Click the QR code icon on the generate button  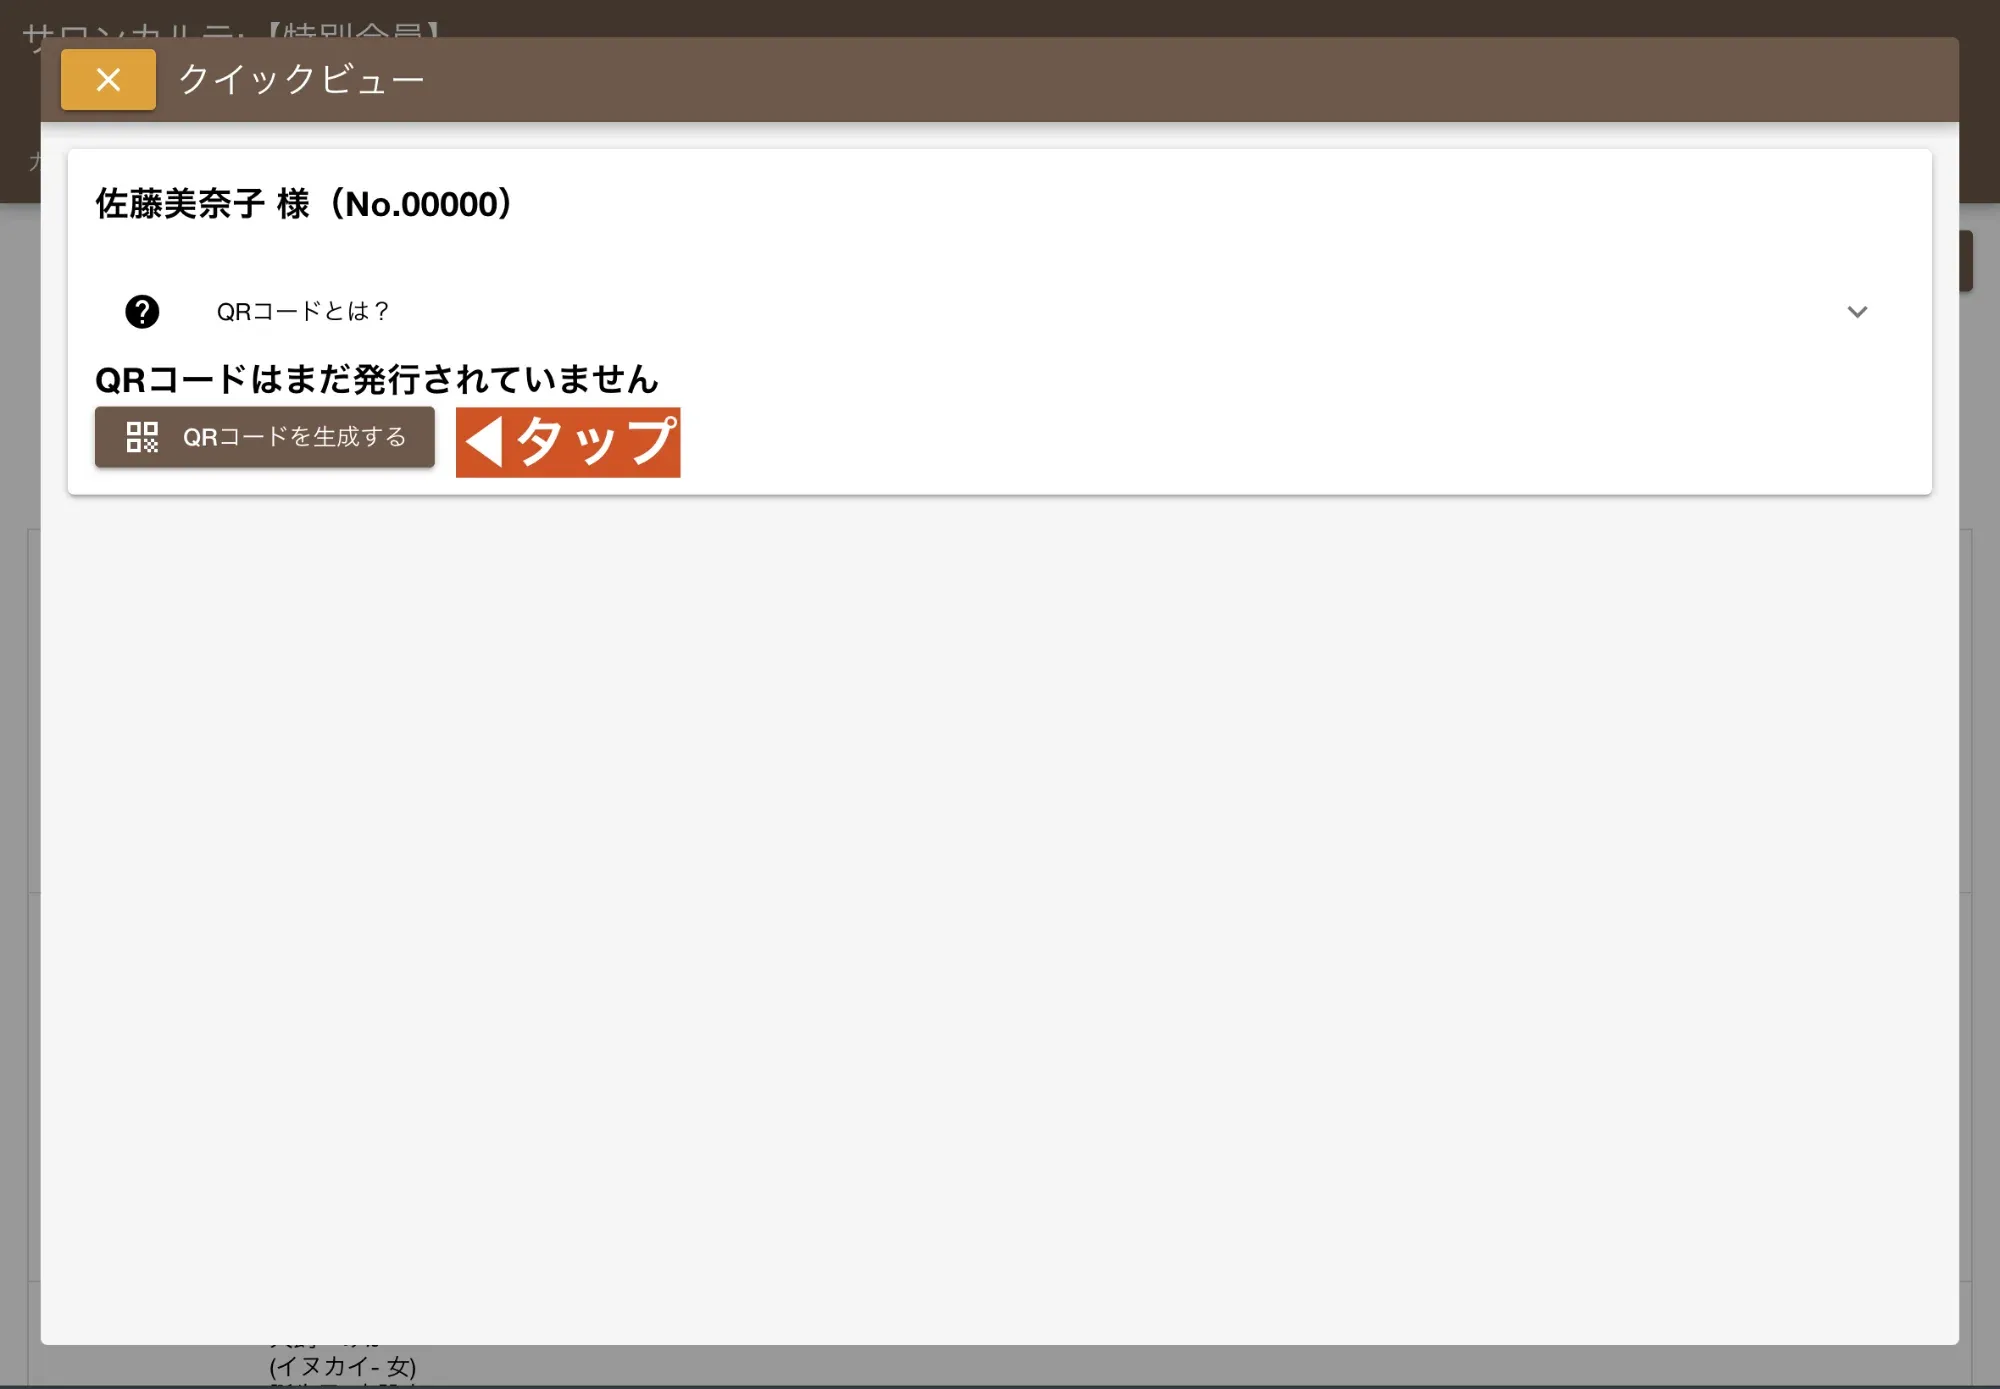pos(141,437)
